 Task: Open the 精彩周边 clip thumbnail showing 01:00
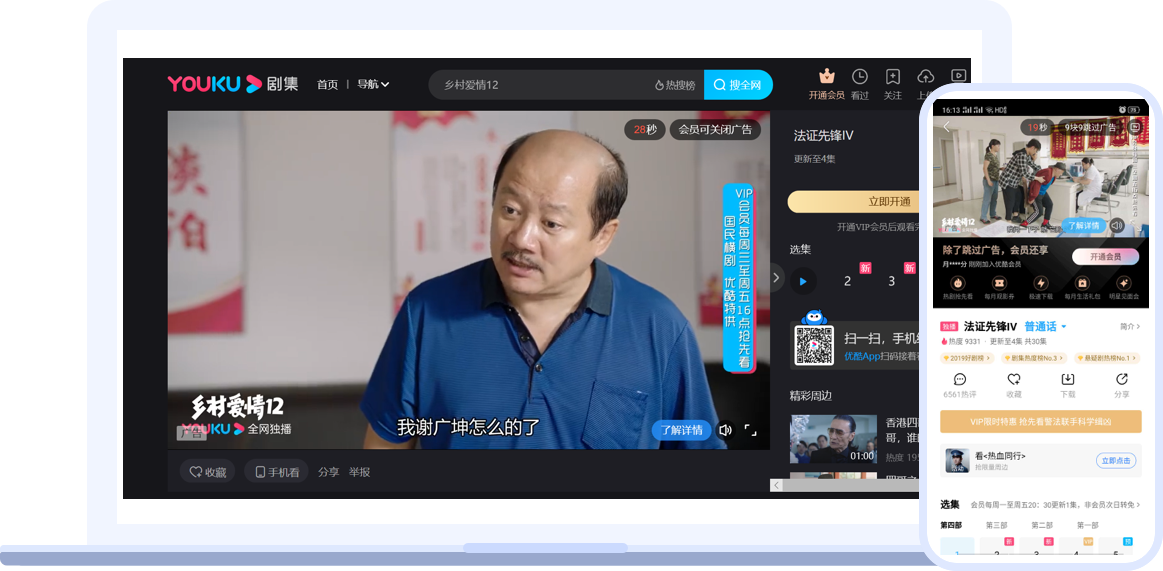834,439
